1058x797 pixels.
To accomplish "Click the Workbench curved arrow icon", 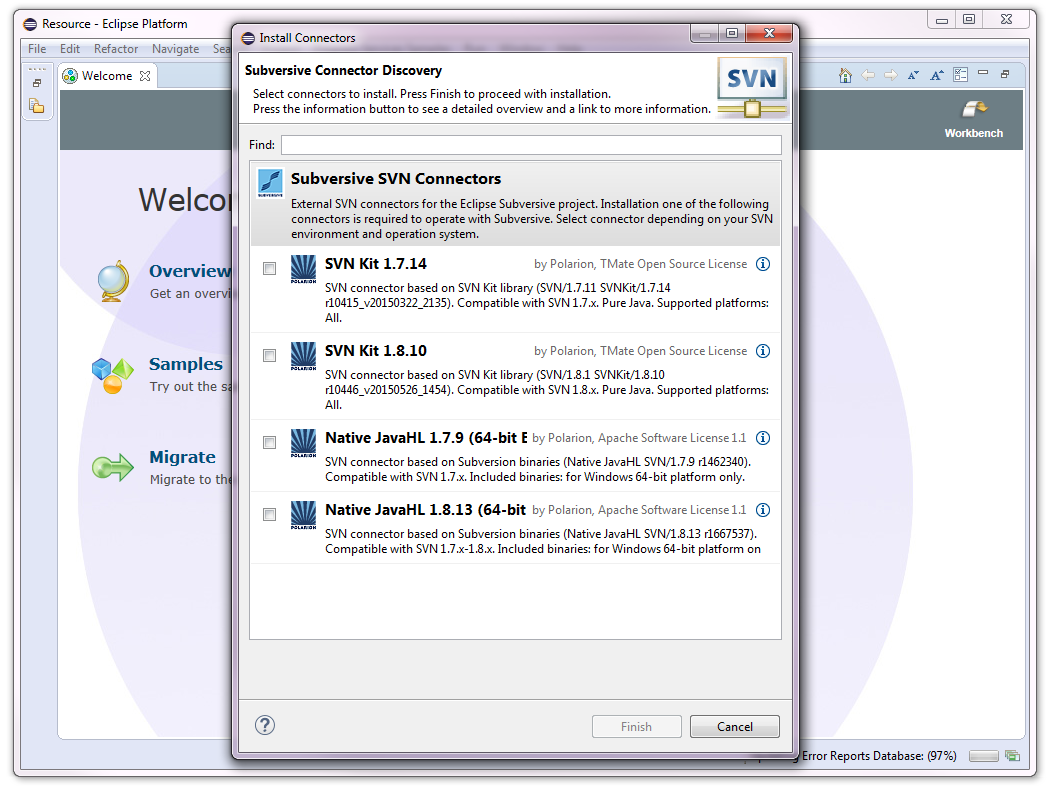I will click(974, 109).
